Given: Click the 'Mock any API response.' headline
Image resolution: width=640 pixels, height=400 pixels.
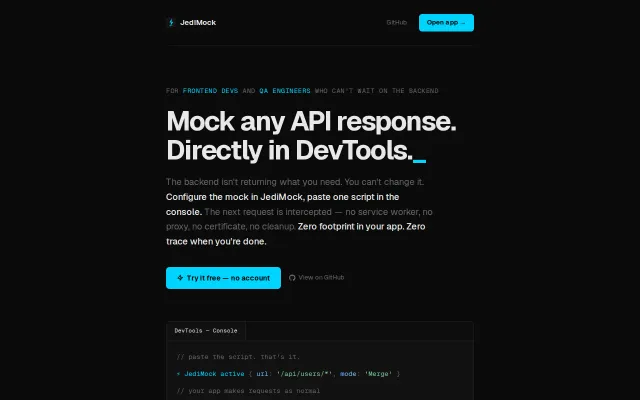Looking at the screenshot, I should 311,121.
